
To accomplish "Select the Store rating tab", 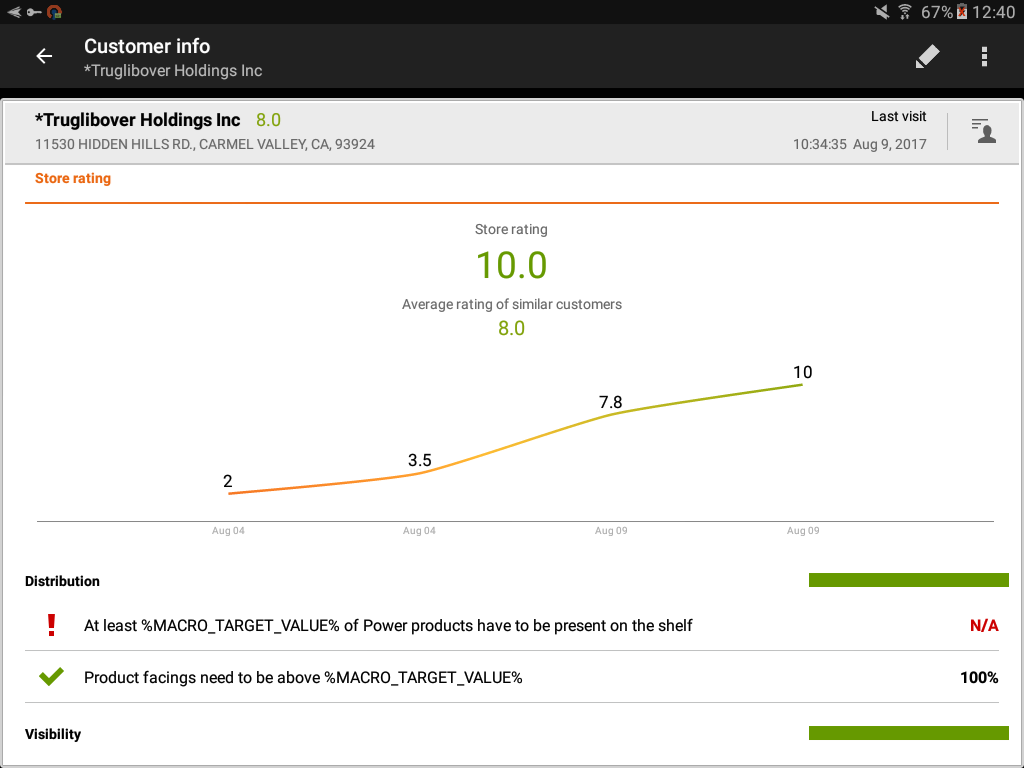I will coord(73,178).
